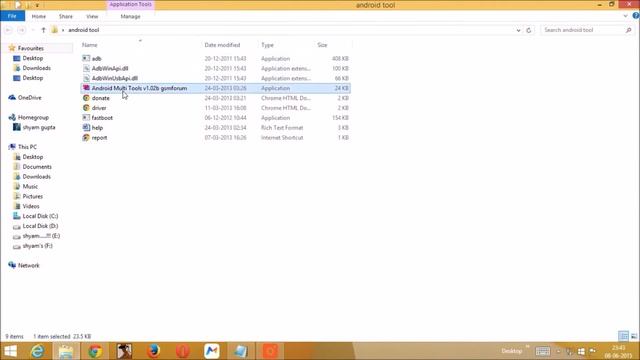Select the AdbWinUsbApi.dll file icon
This screenshot has height=360, width=640.
(86, 78)
